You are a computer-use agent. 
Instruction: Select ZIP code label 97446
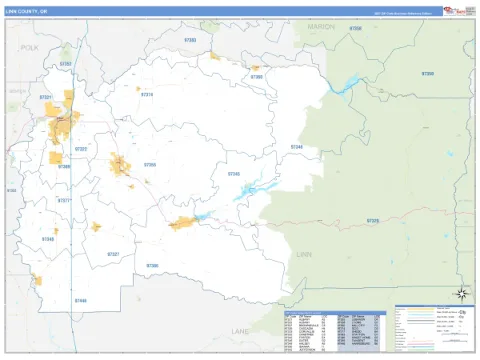coord(81,301)
